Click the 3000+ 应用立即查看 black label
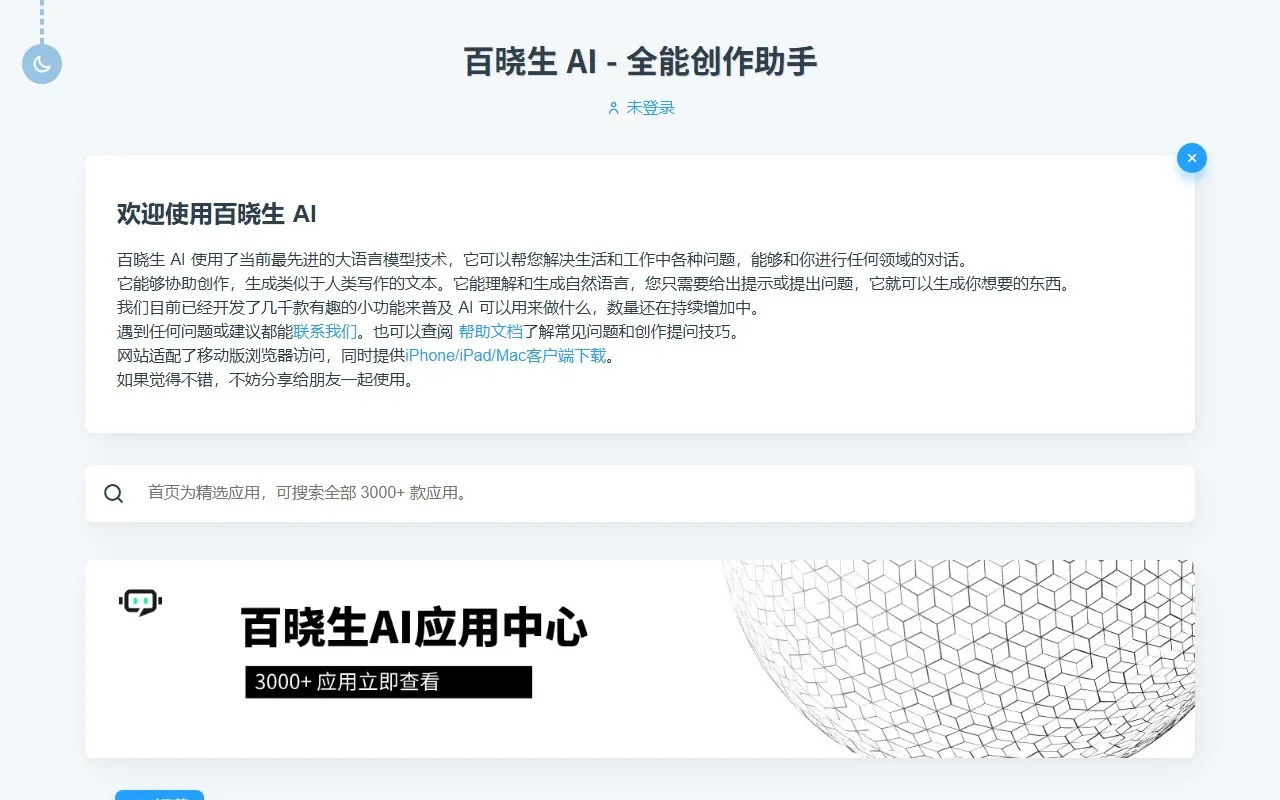 388,683
